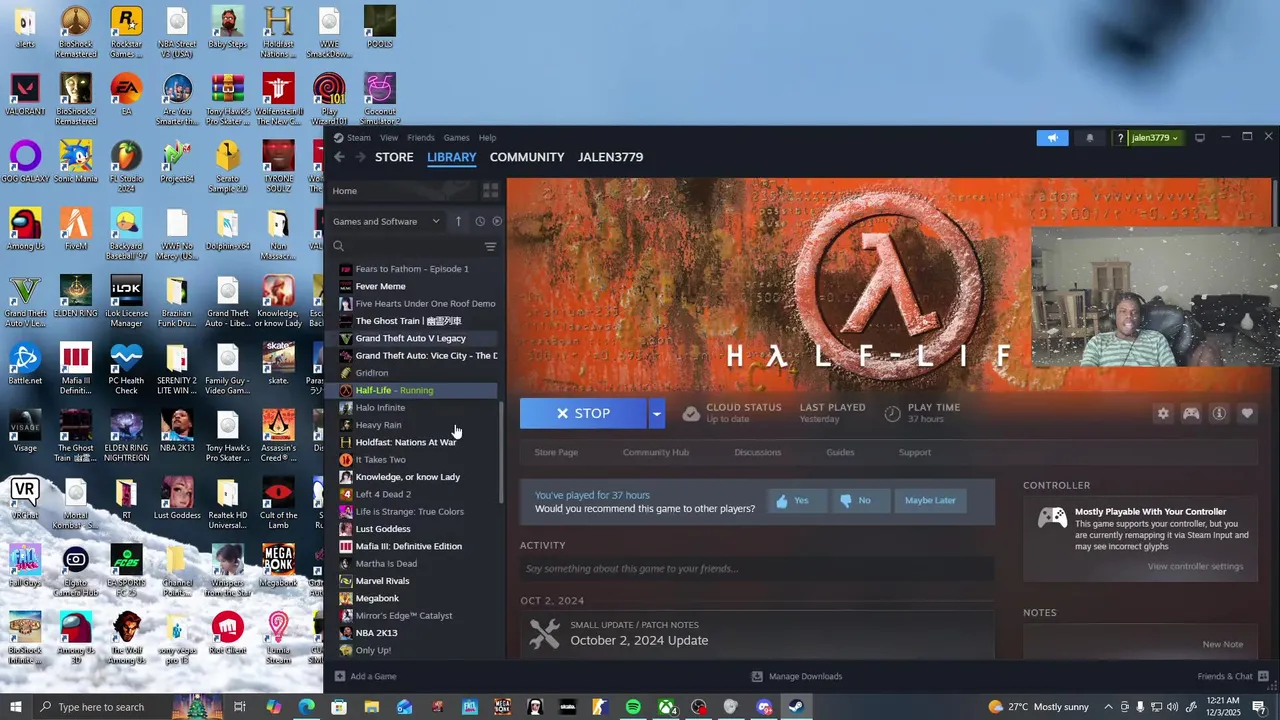Open Friends & Chat in Steam

[x=1231, y=676]
